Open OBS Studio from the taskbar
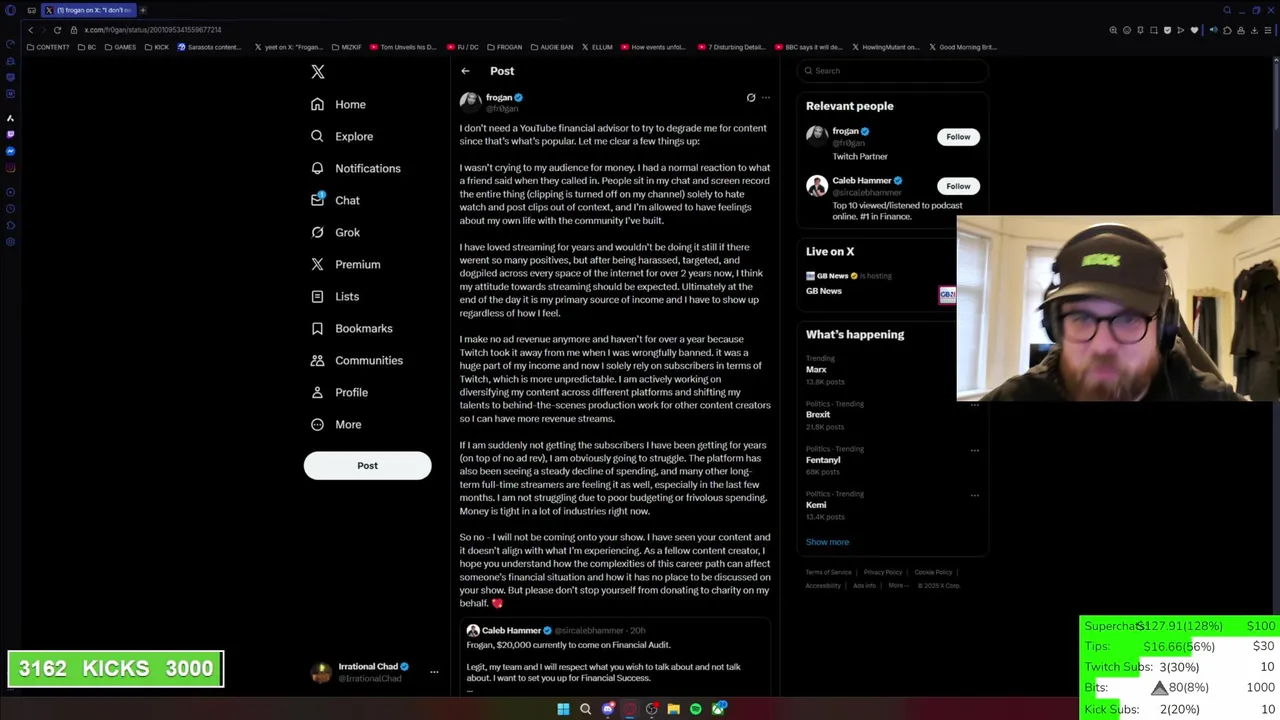 pyautogui.click(x=651, y=709)
